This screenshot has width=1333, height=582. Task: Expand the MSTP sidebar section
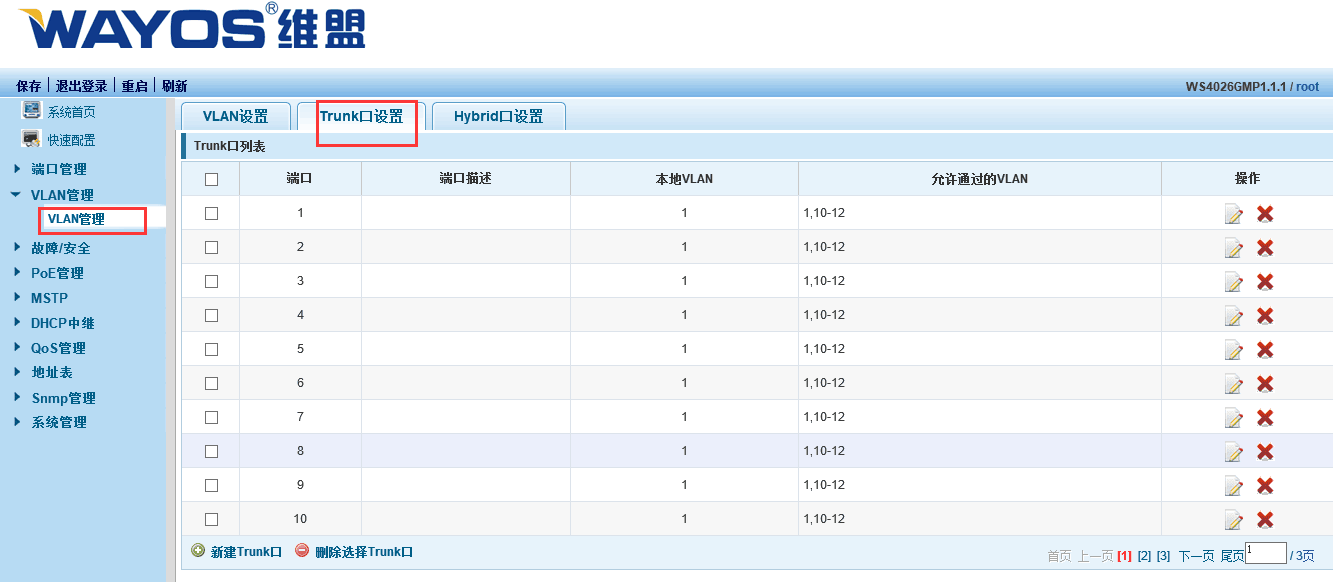[x=49, y=298]
